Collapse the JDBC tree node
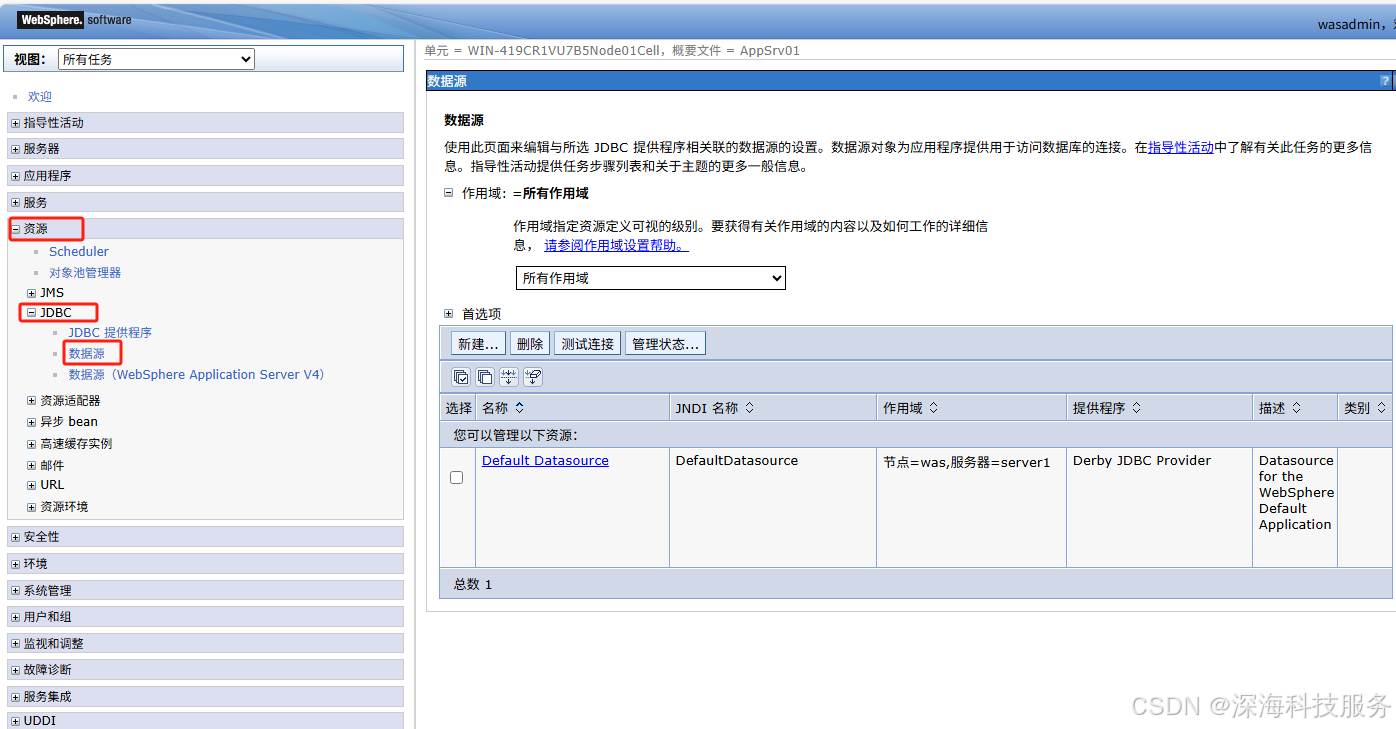Viewport: 1396px width, 729px height. pos(32,313)
